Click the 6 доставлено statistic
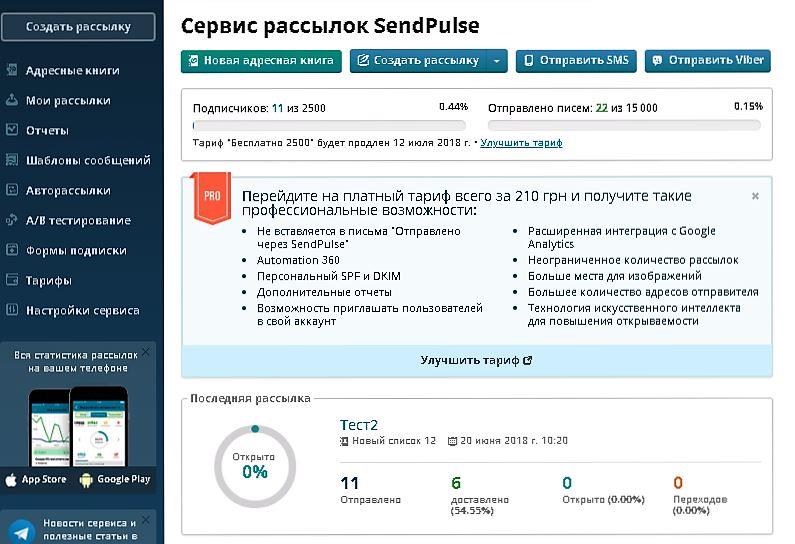This screenshot has height=544, width=795. [x=479, y=495]
